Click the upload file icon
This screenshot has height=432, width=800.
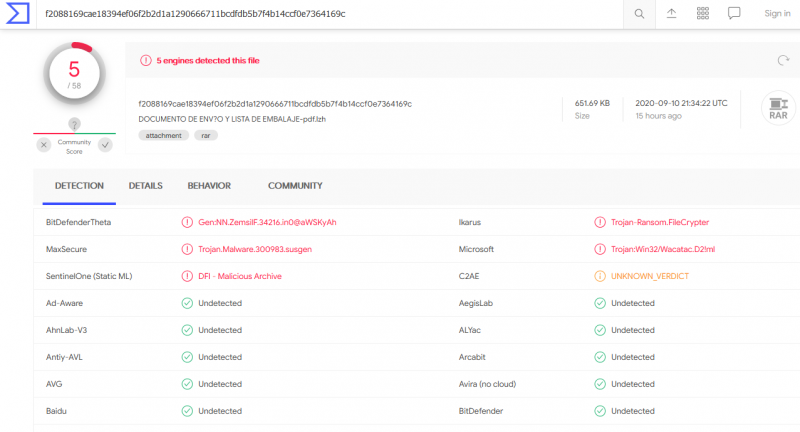coord(671,13)
